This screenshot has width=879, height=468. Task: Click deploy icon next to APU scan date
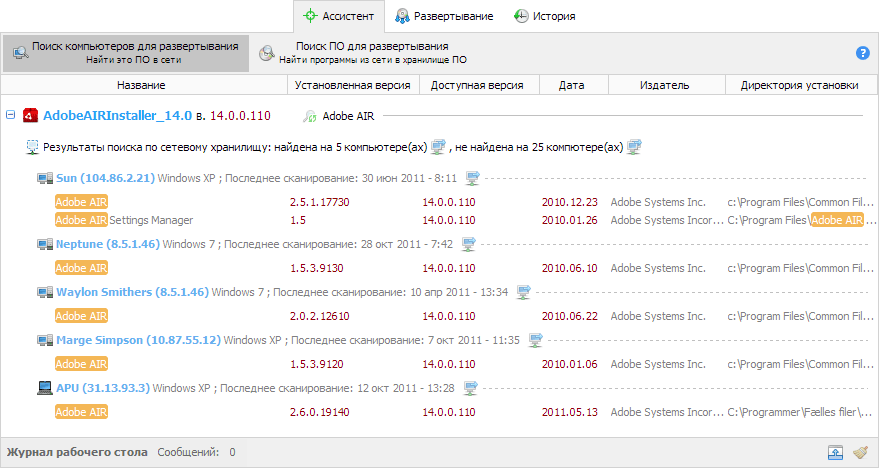click(471, 388)
